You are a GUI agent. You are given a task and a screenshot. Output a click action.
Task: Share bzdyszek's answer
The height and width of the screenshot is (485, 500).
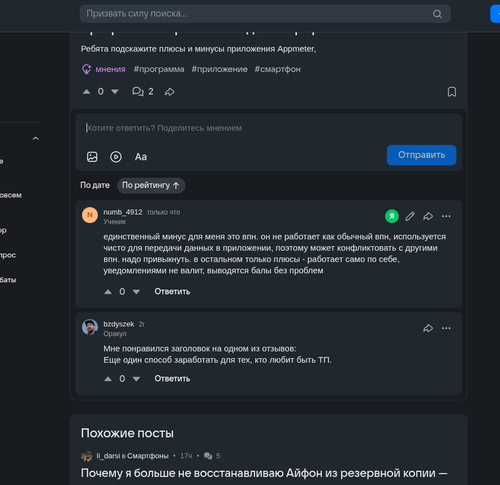click(428, 328)
